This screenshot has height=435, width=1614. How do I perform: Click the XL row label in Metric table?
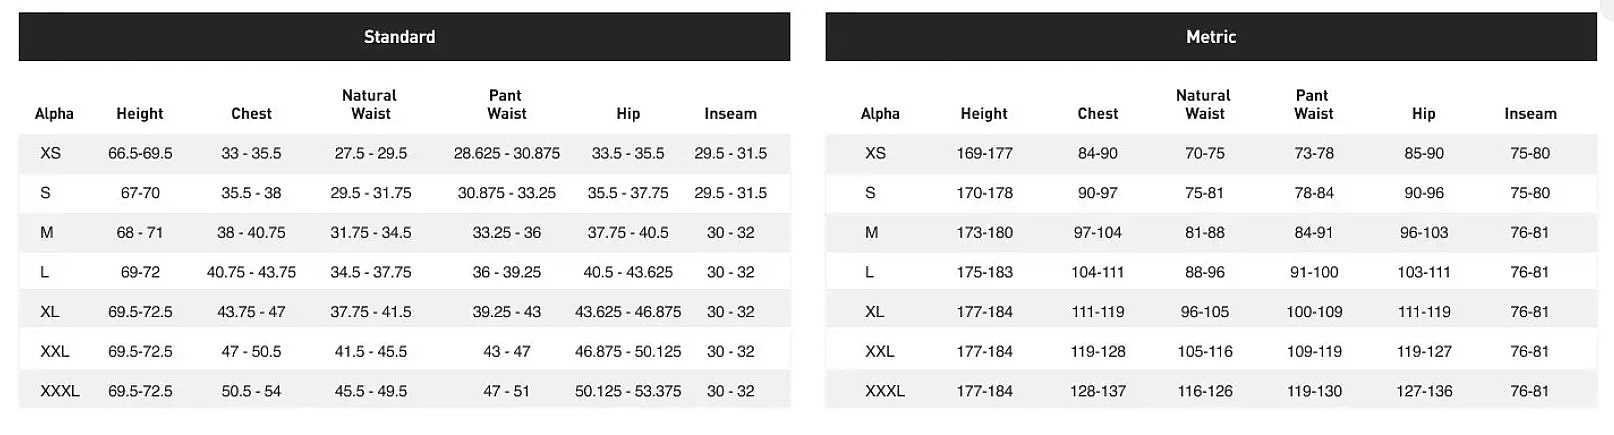tap(875, 312)
